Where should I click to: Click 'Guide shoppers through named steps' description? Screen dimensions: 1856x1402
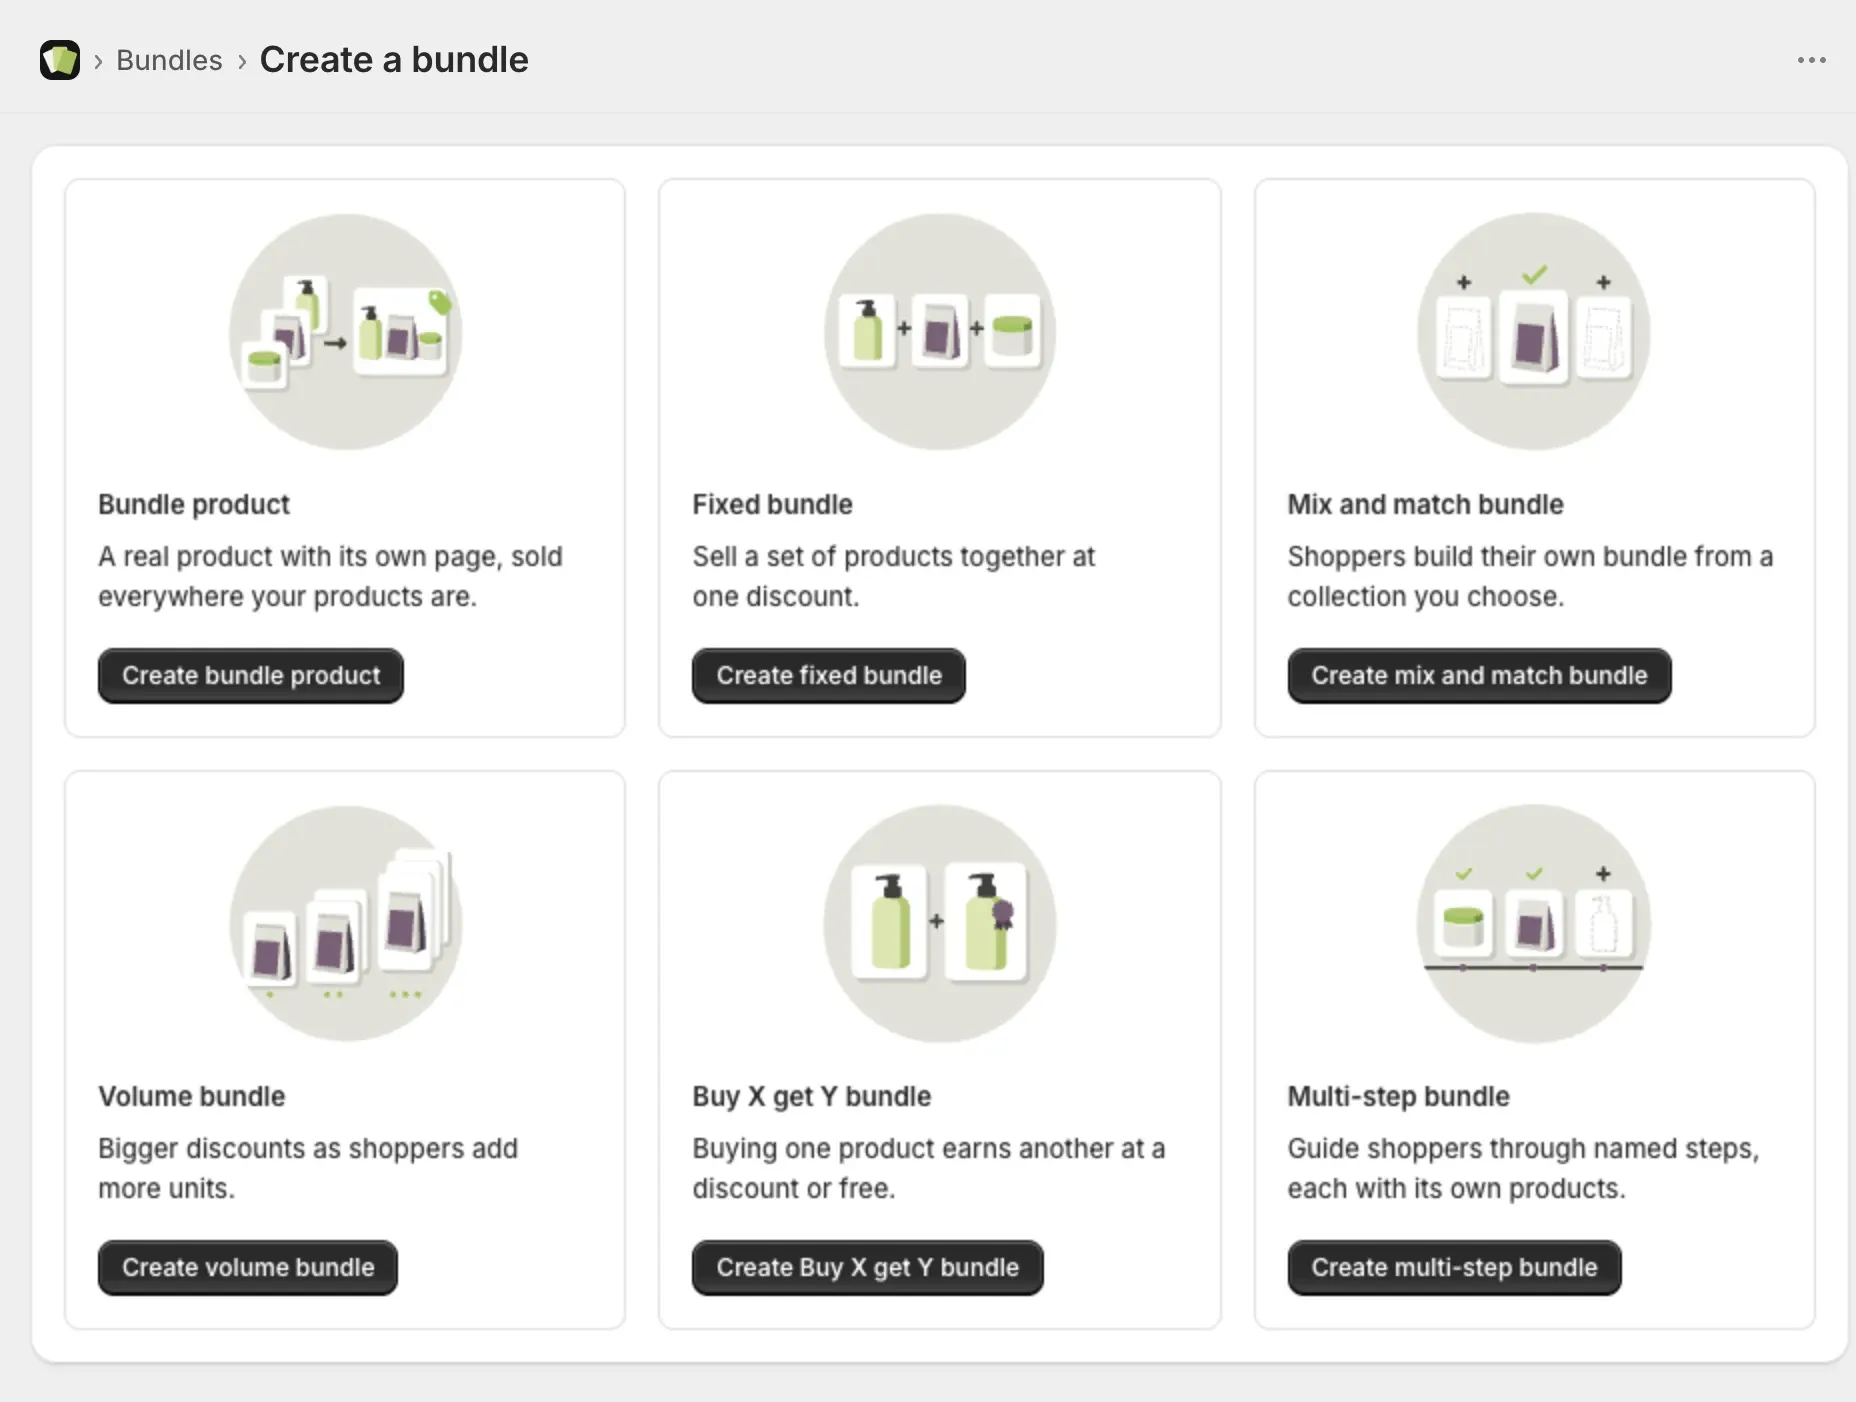(1523, 1169)
